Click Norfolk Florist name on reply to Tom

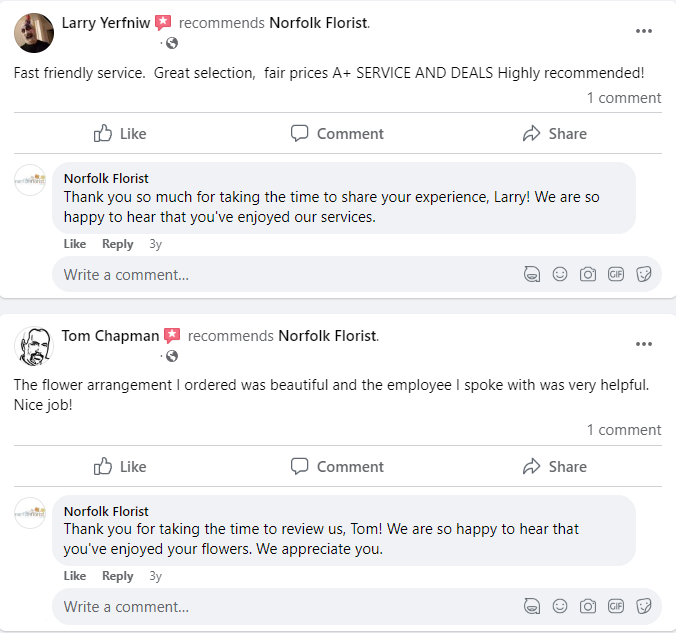click(x=106, y=511)
